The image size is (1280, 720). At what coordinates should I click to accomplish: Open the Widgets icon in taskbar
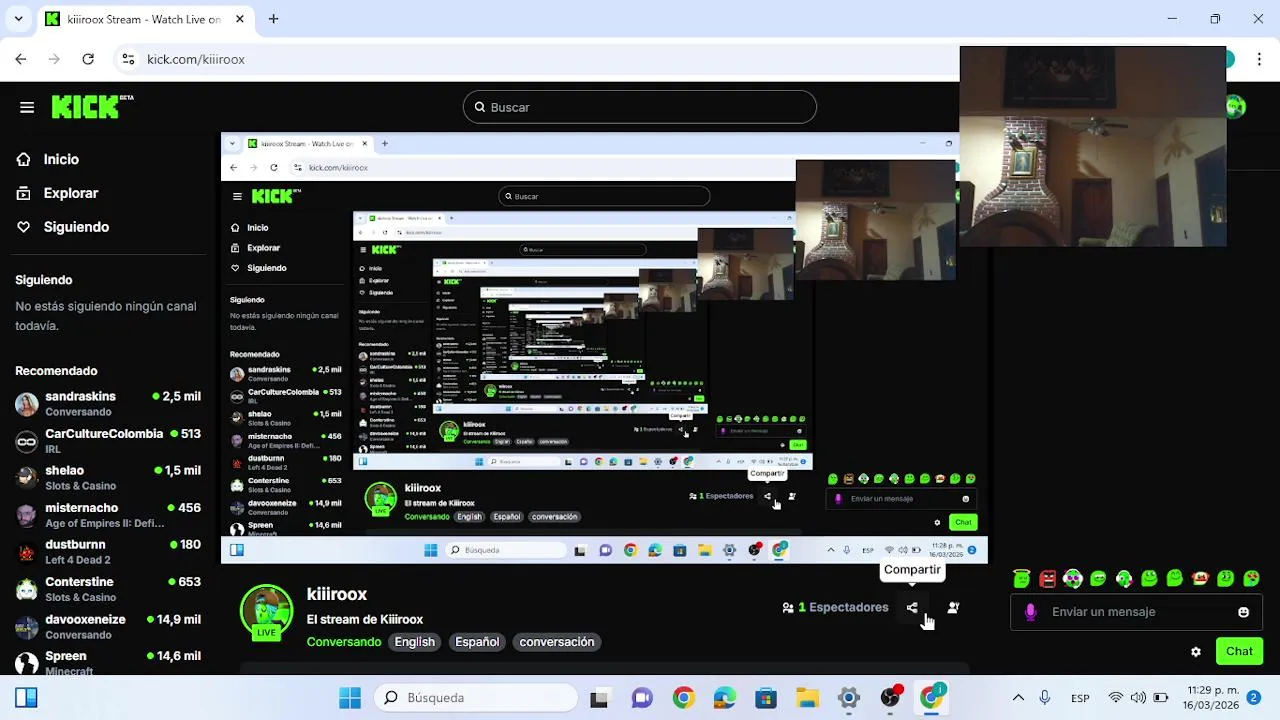[x=26, y=698]
